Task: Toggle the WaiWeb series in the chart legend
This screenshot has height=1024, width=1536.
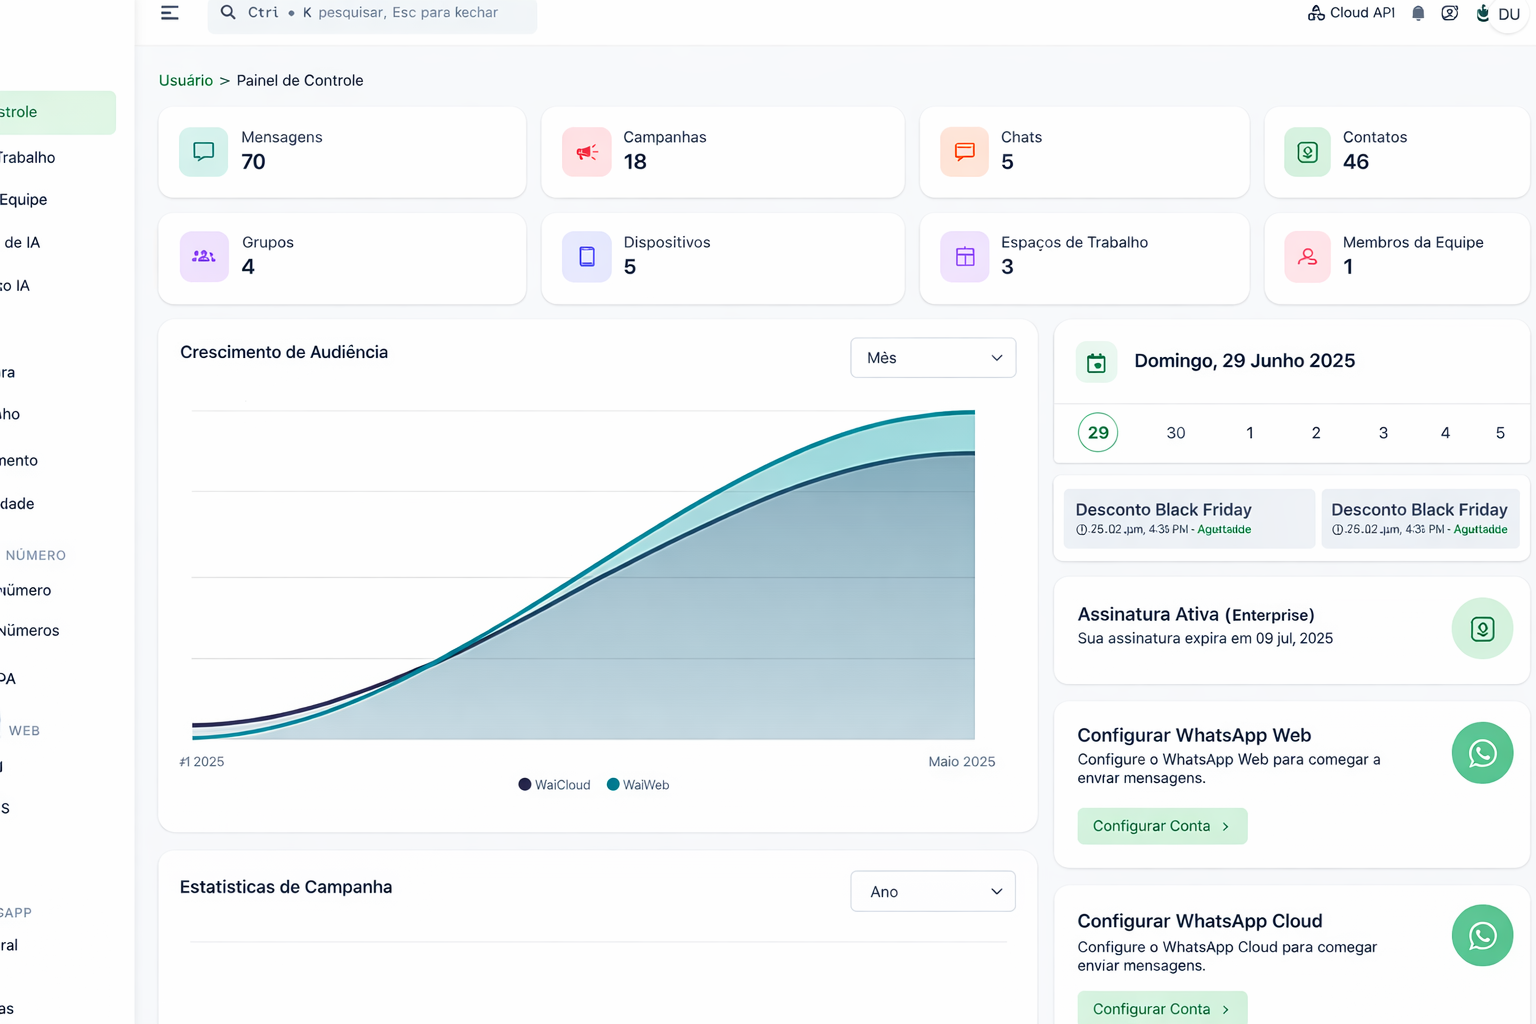Action: tap(637, 784)
